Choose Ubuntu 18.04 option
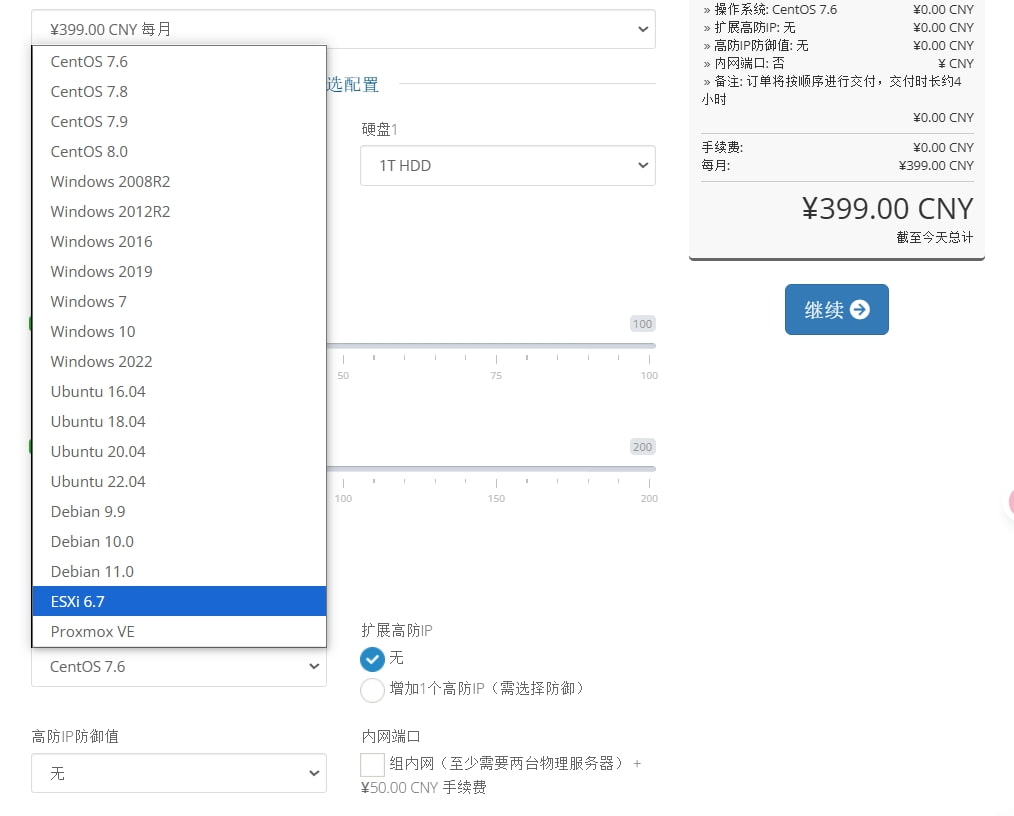The image size is (1014, 816). tap(179, 422)
